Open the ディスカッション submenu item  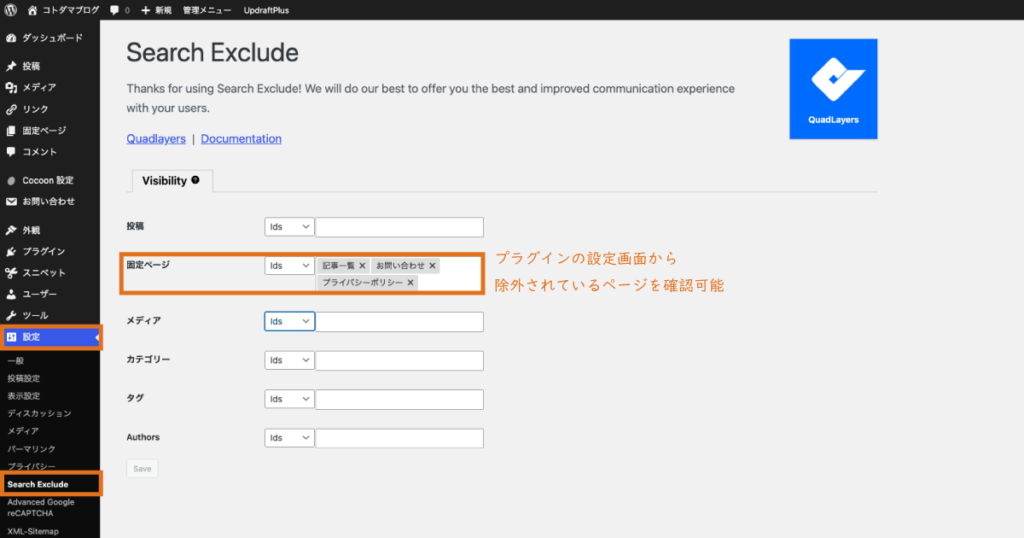pyautogui.click(x=39, y=414)
